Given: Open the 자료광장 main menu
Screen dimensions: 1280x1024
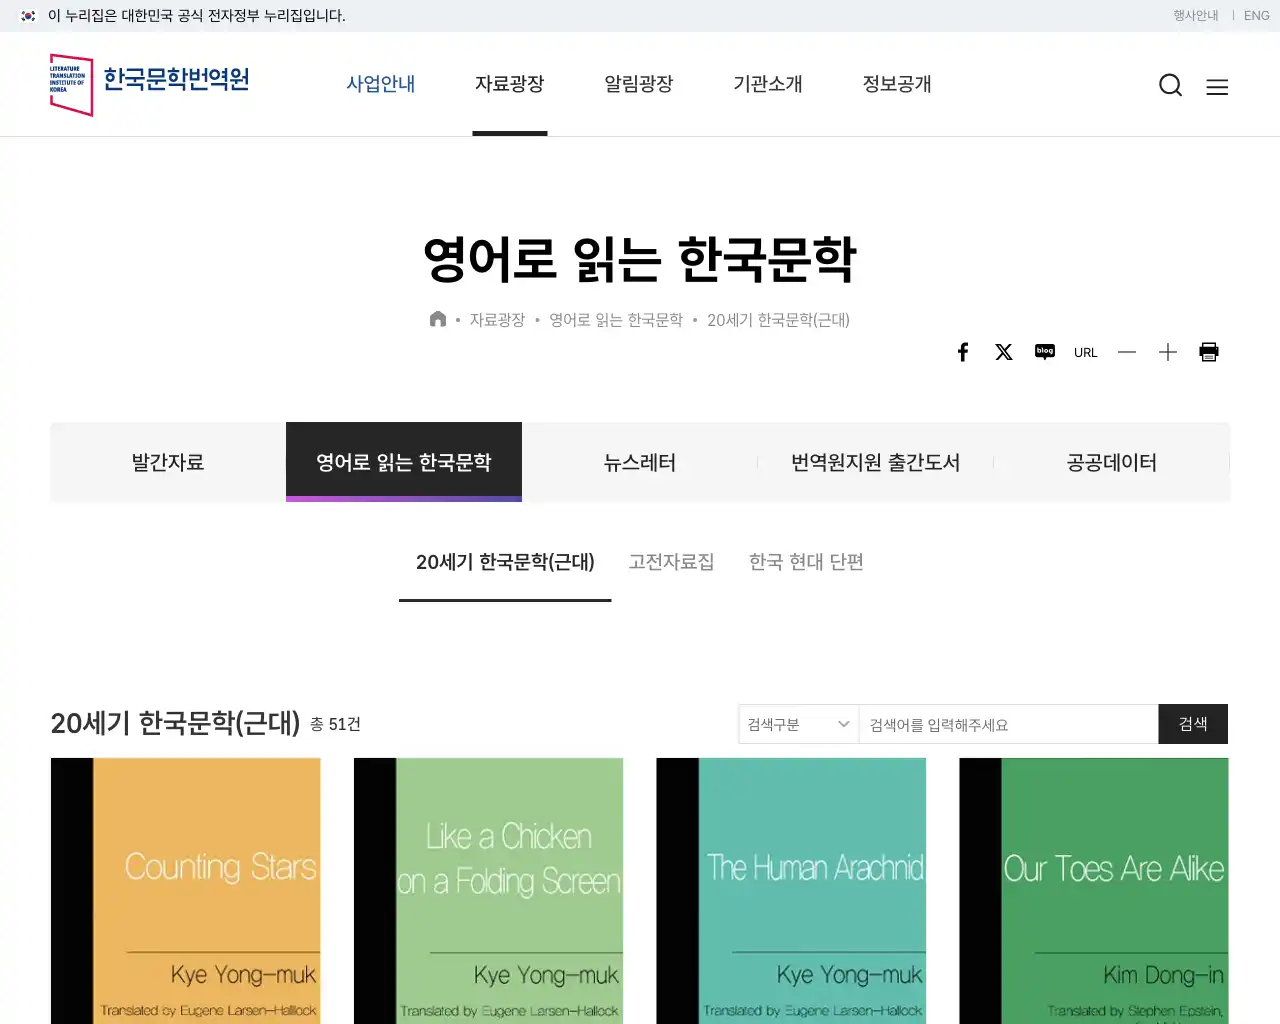Looking at the screenshot, I should click(x=510, y=84).
